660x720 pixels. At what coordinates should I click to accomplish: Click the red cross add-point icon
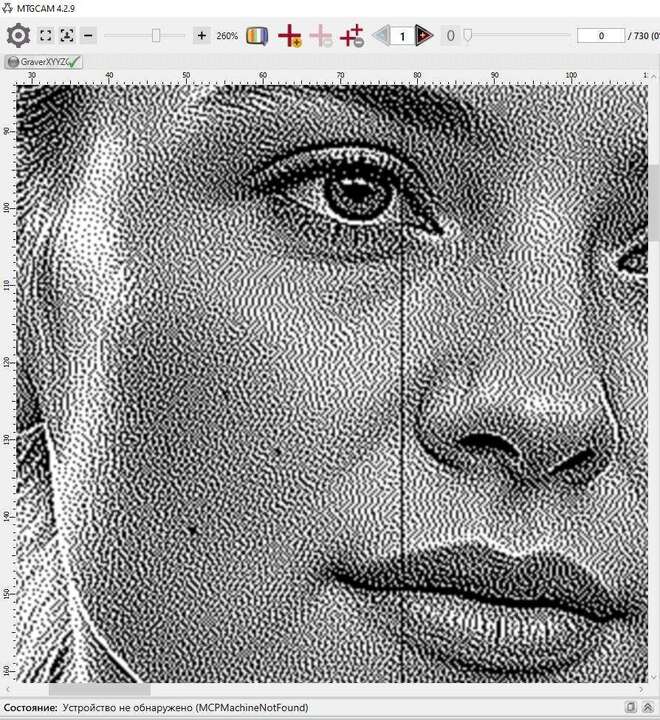(x=290, y=36)
